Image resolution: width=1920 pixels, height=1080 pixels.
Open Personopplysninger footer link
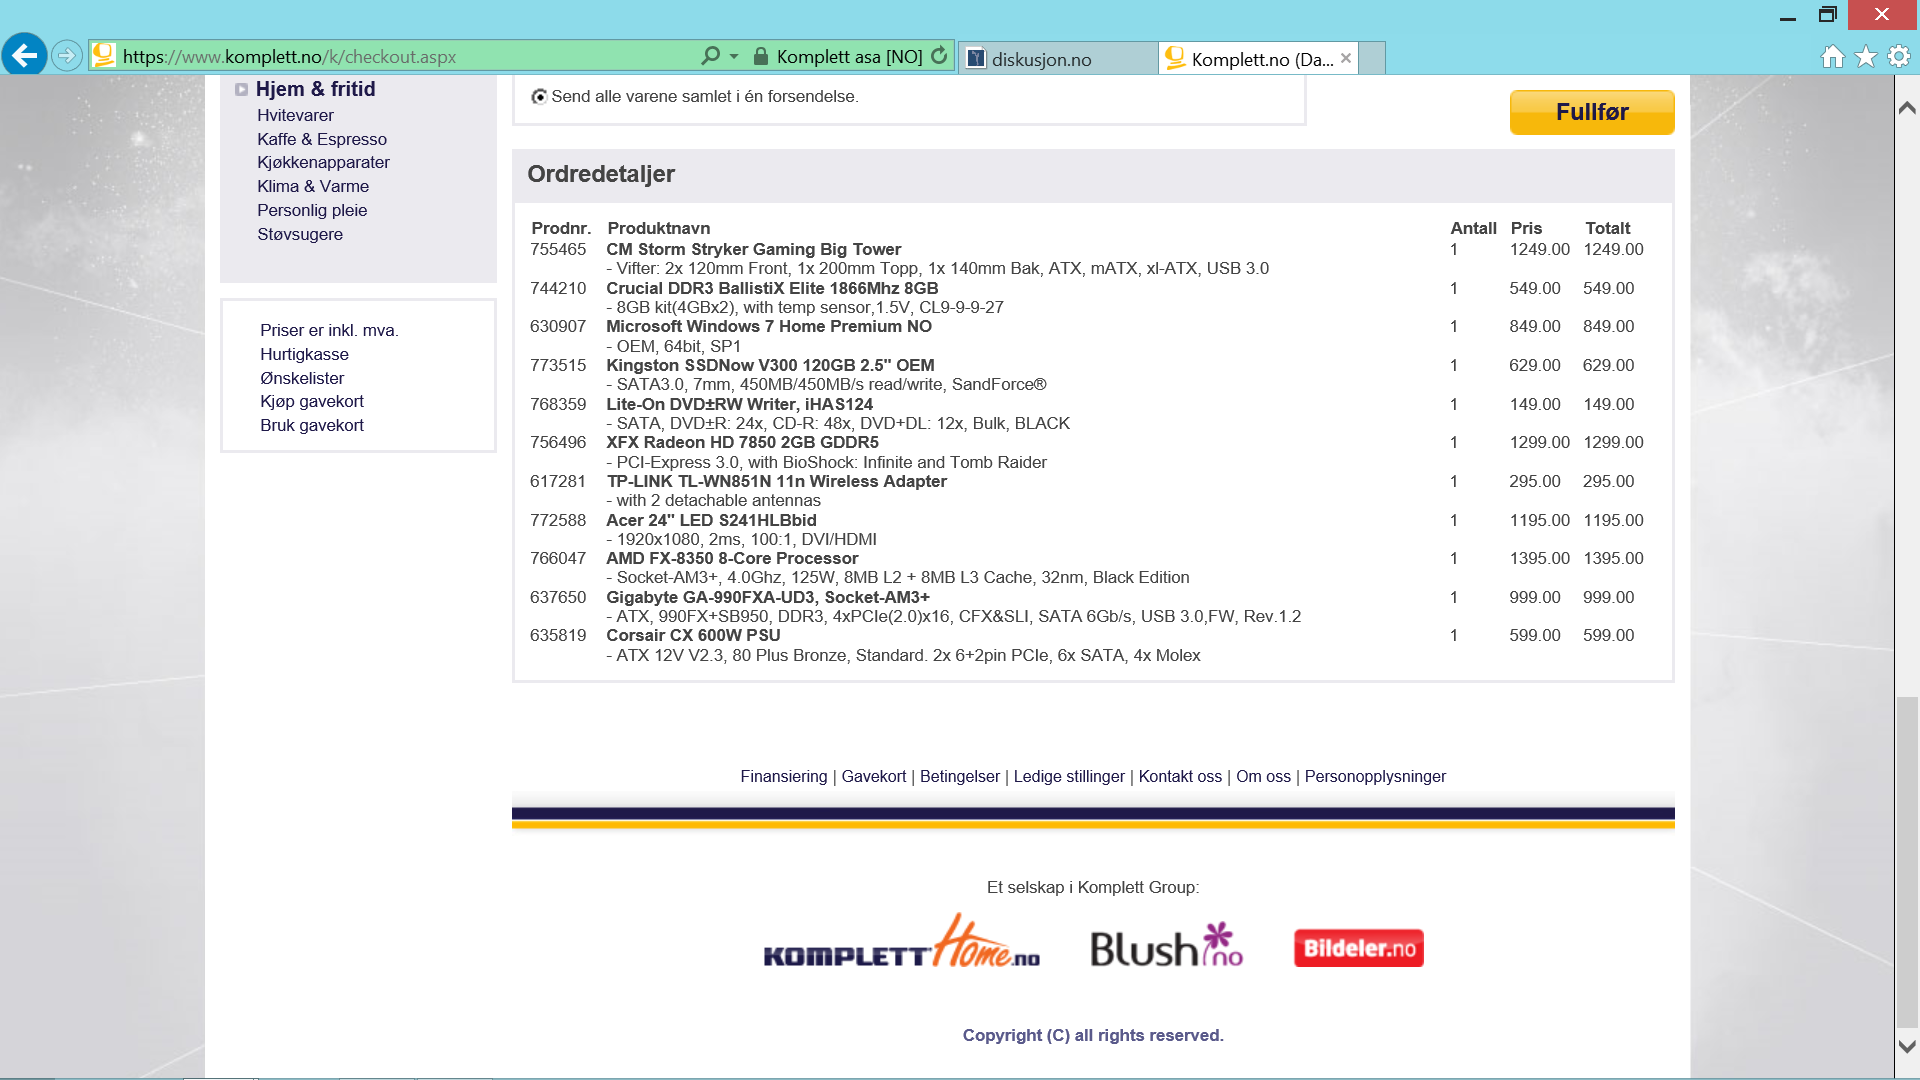[x=1375, y=776]
